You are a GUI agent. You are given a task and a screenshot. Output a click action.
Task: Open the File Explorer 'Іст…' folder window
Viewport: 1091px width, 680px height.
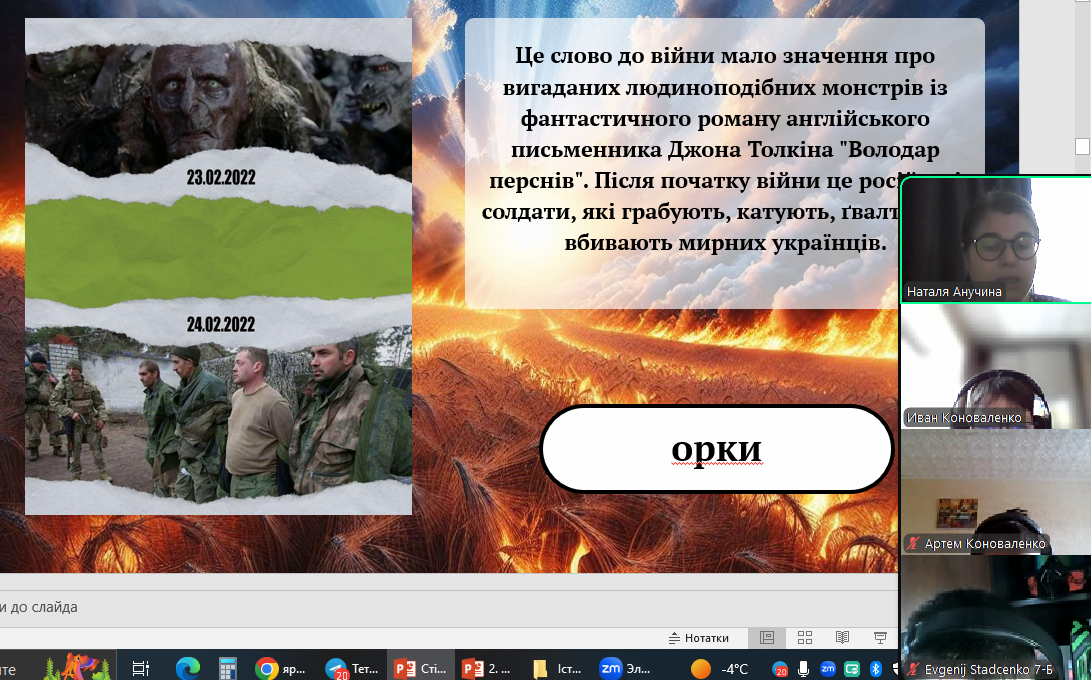coord(557,669)
